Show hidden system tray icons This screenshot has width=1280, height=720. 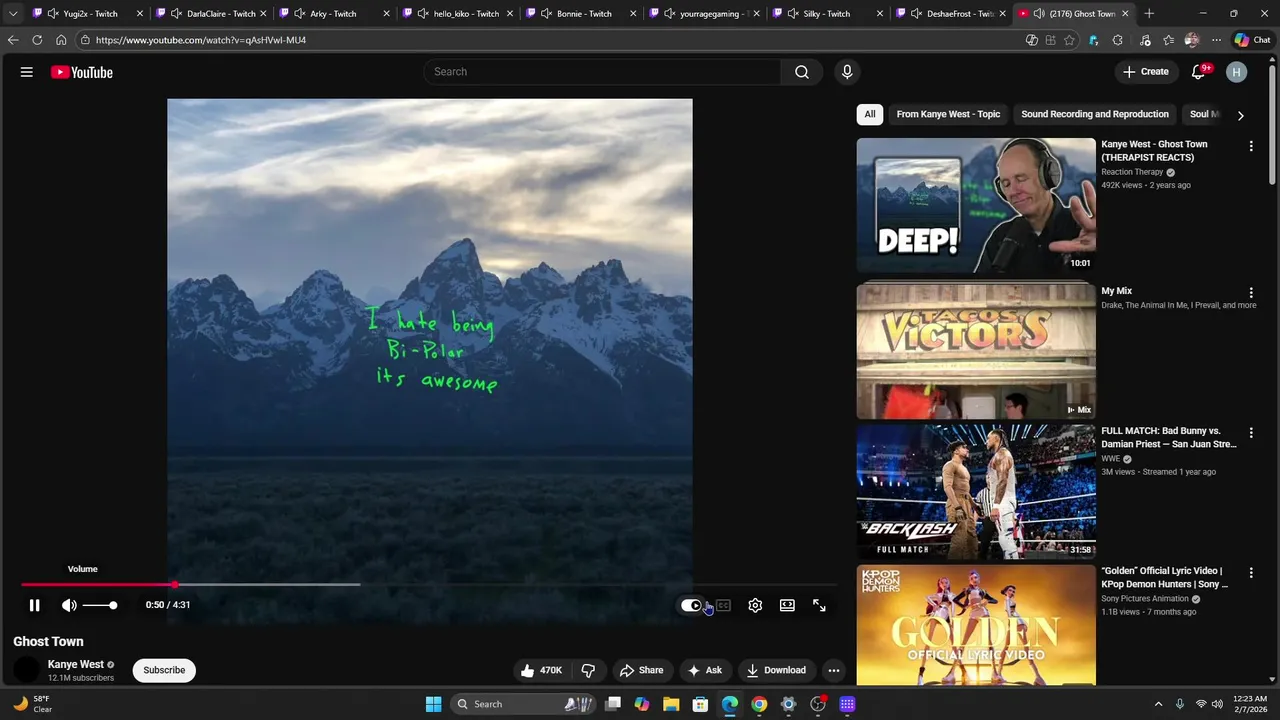point(1158,704)
